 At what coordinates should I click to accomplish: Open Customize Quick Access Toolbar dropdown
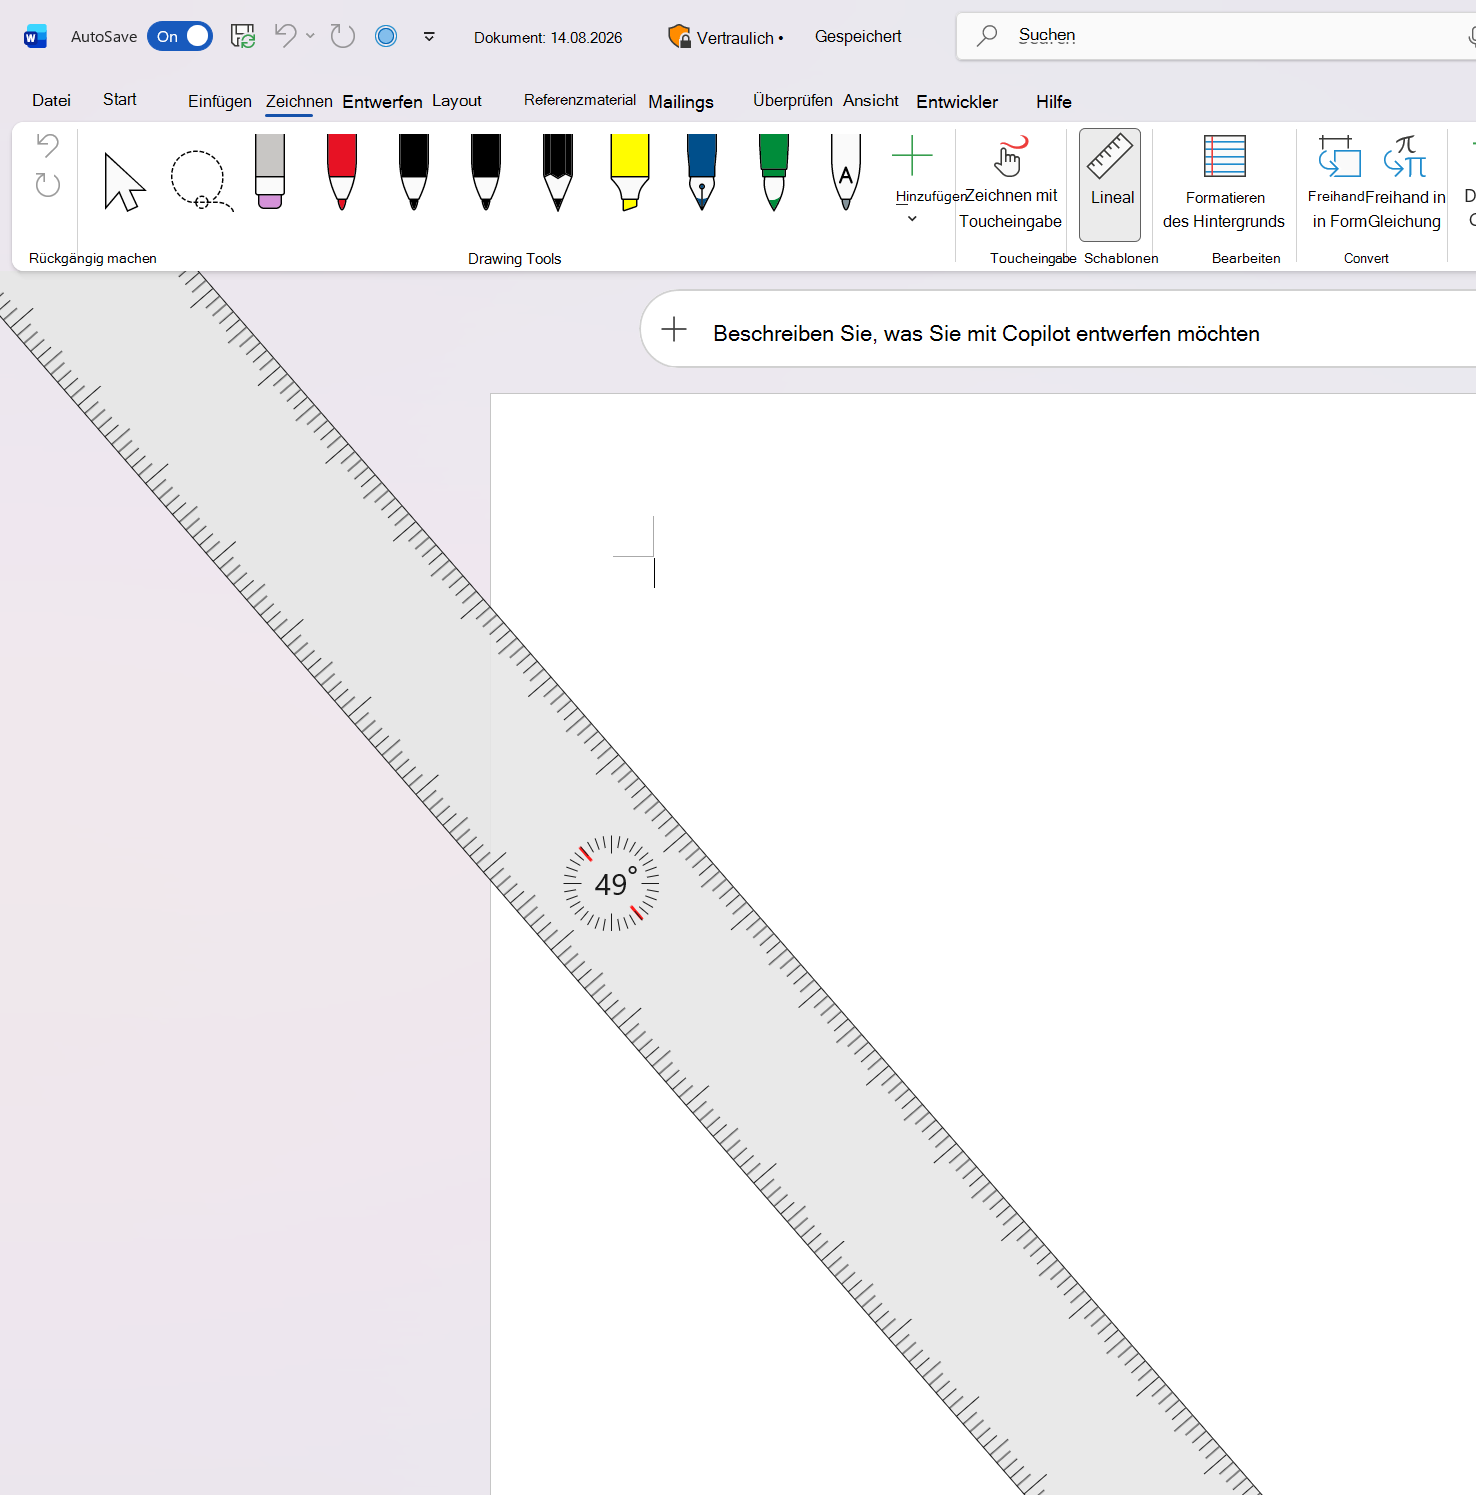coord(429,37)
